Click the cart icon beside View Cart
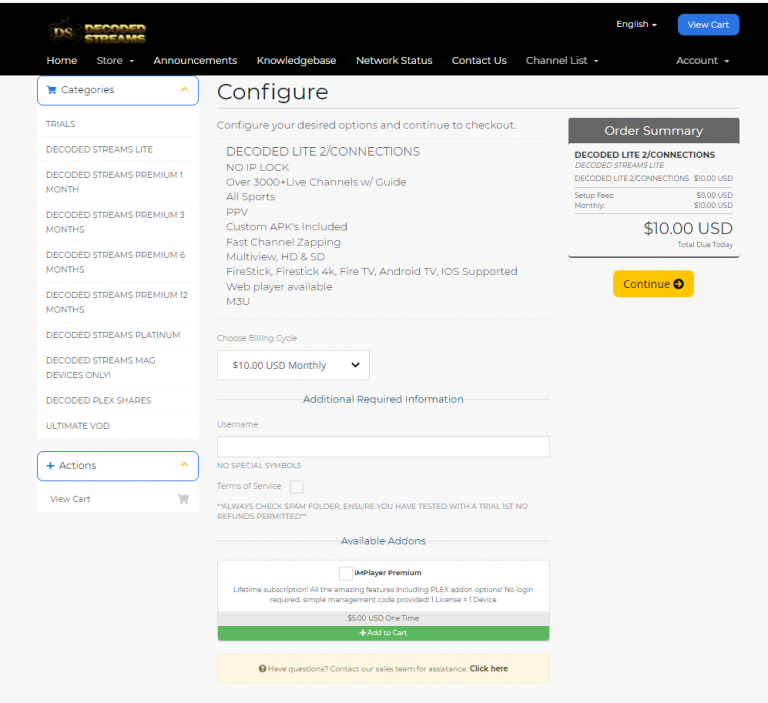This screenshot has height=703, width=768. pos(183,499)
